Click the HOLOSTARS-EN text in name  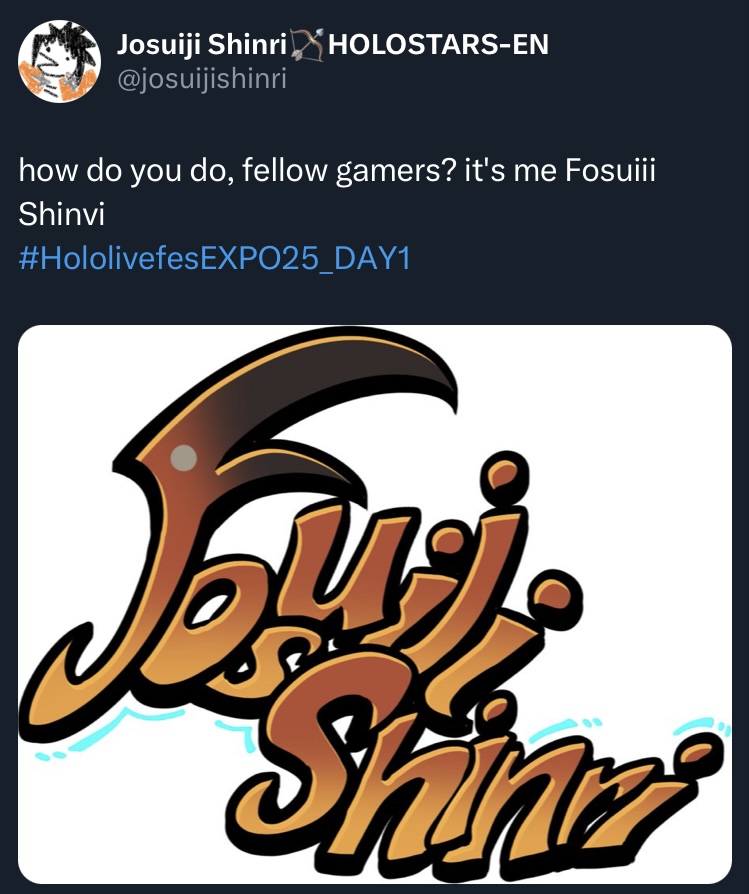438,45
